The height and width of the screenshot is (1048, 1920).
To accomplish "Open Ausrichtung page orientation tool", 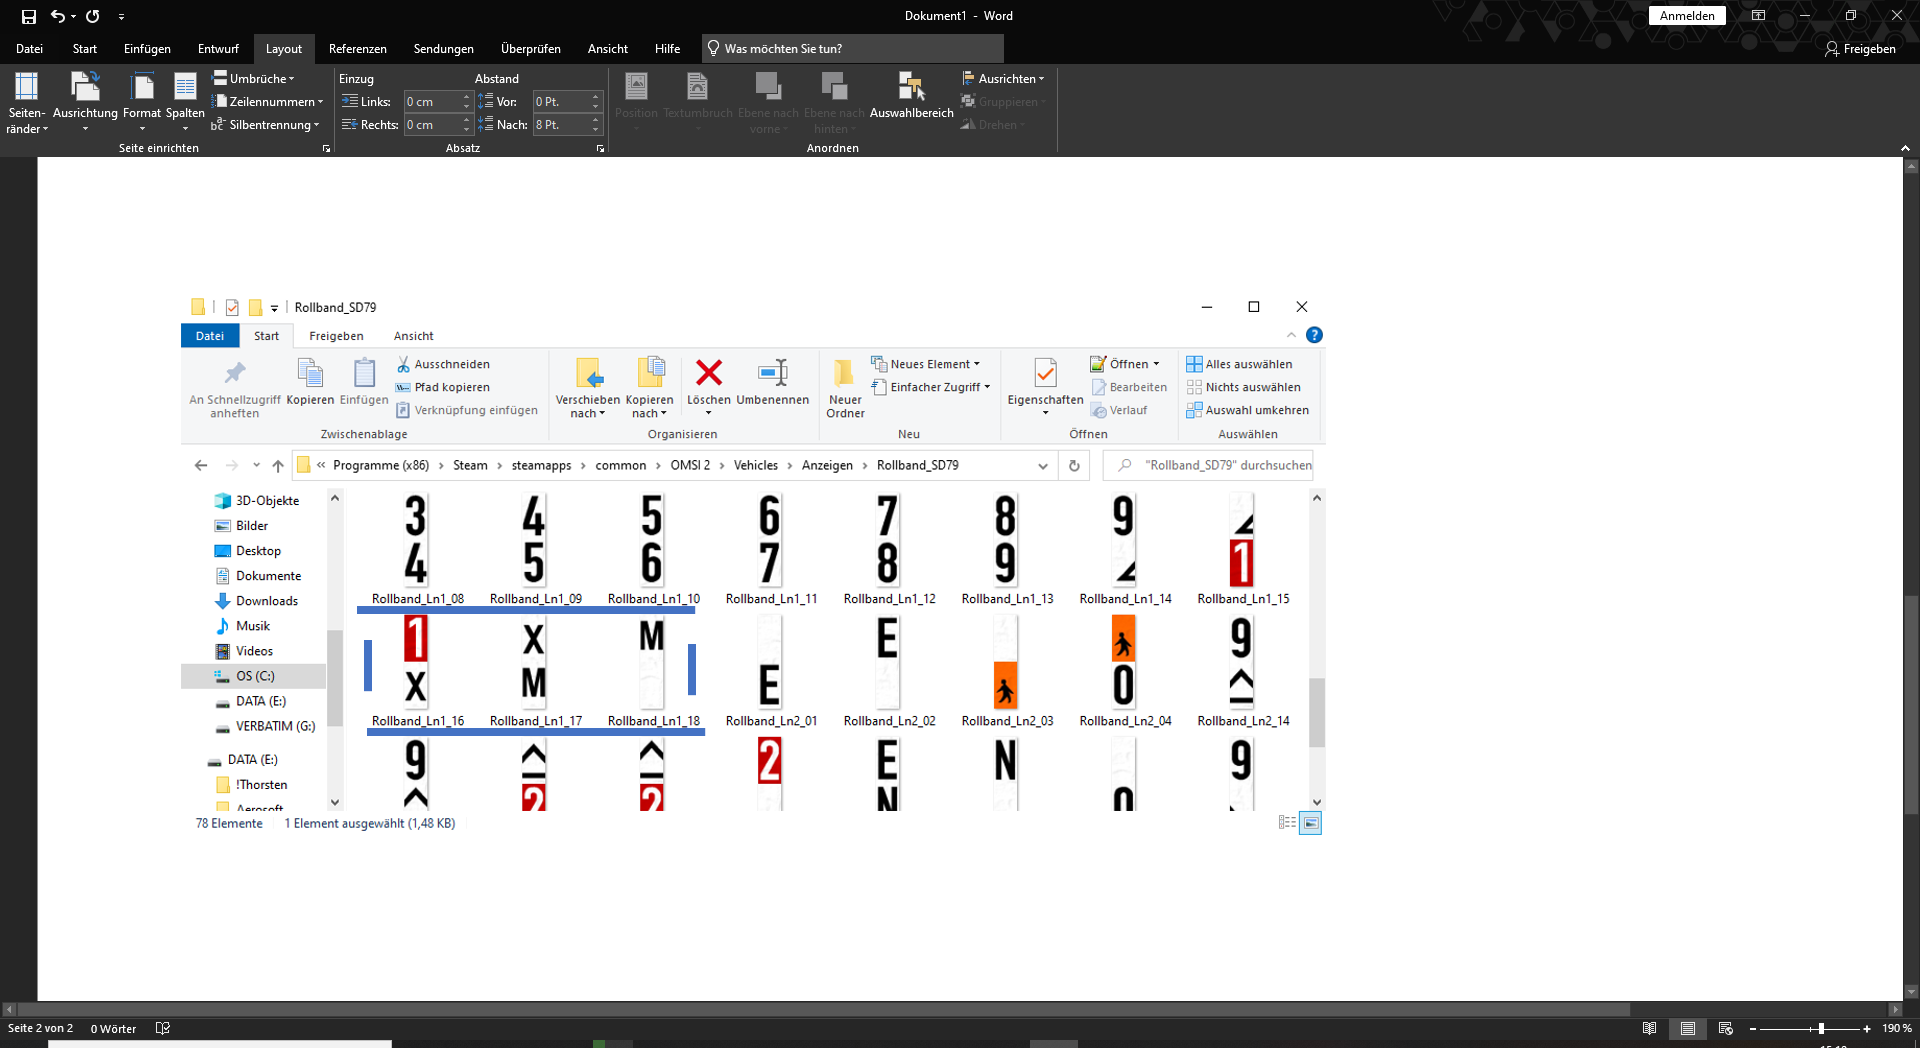I will tap(85, 102).
